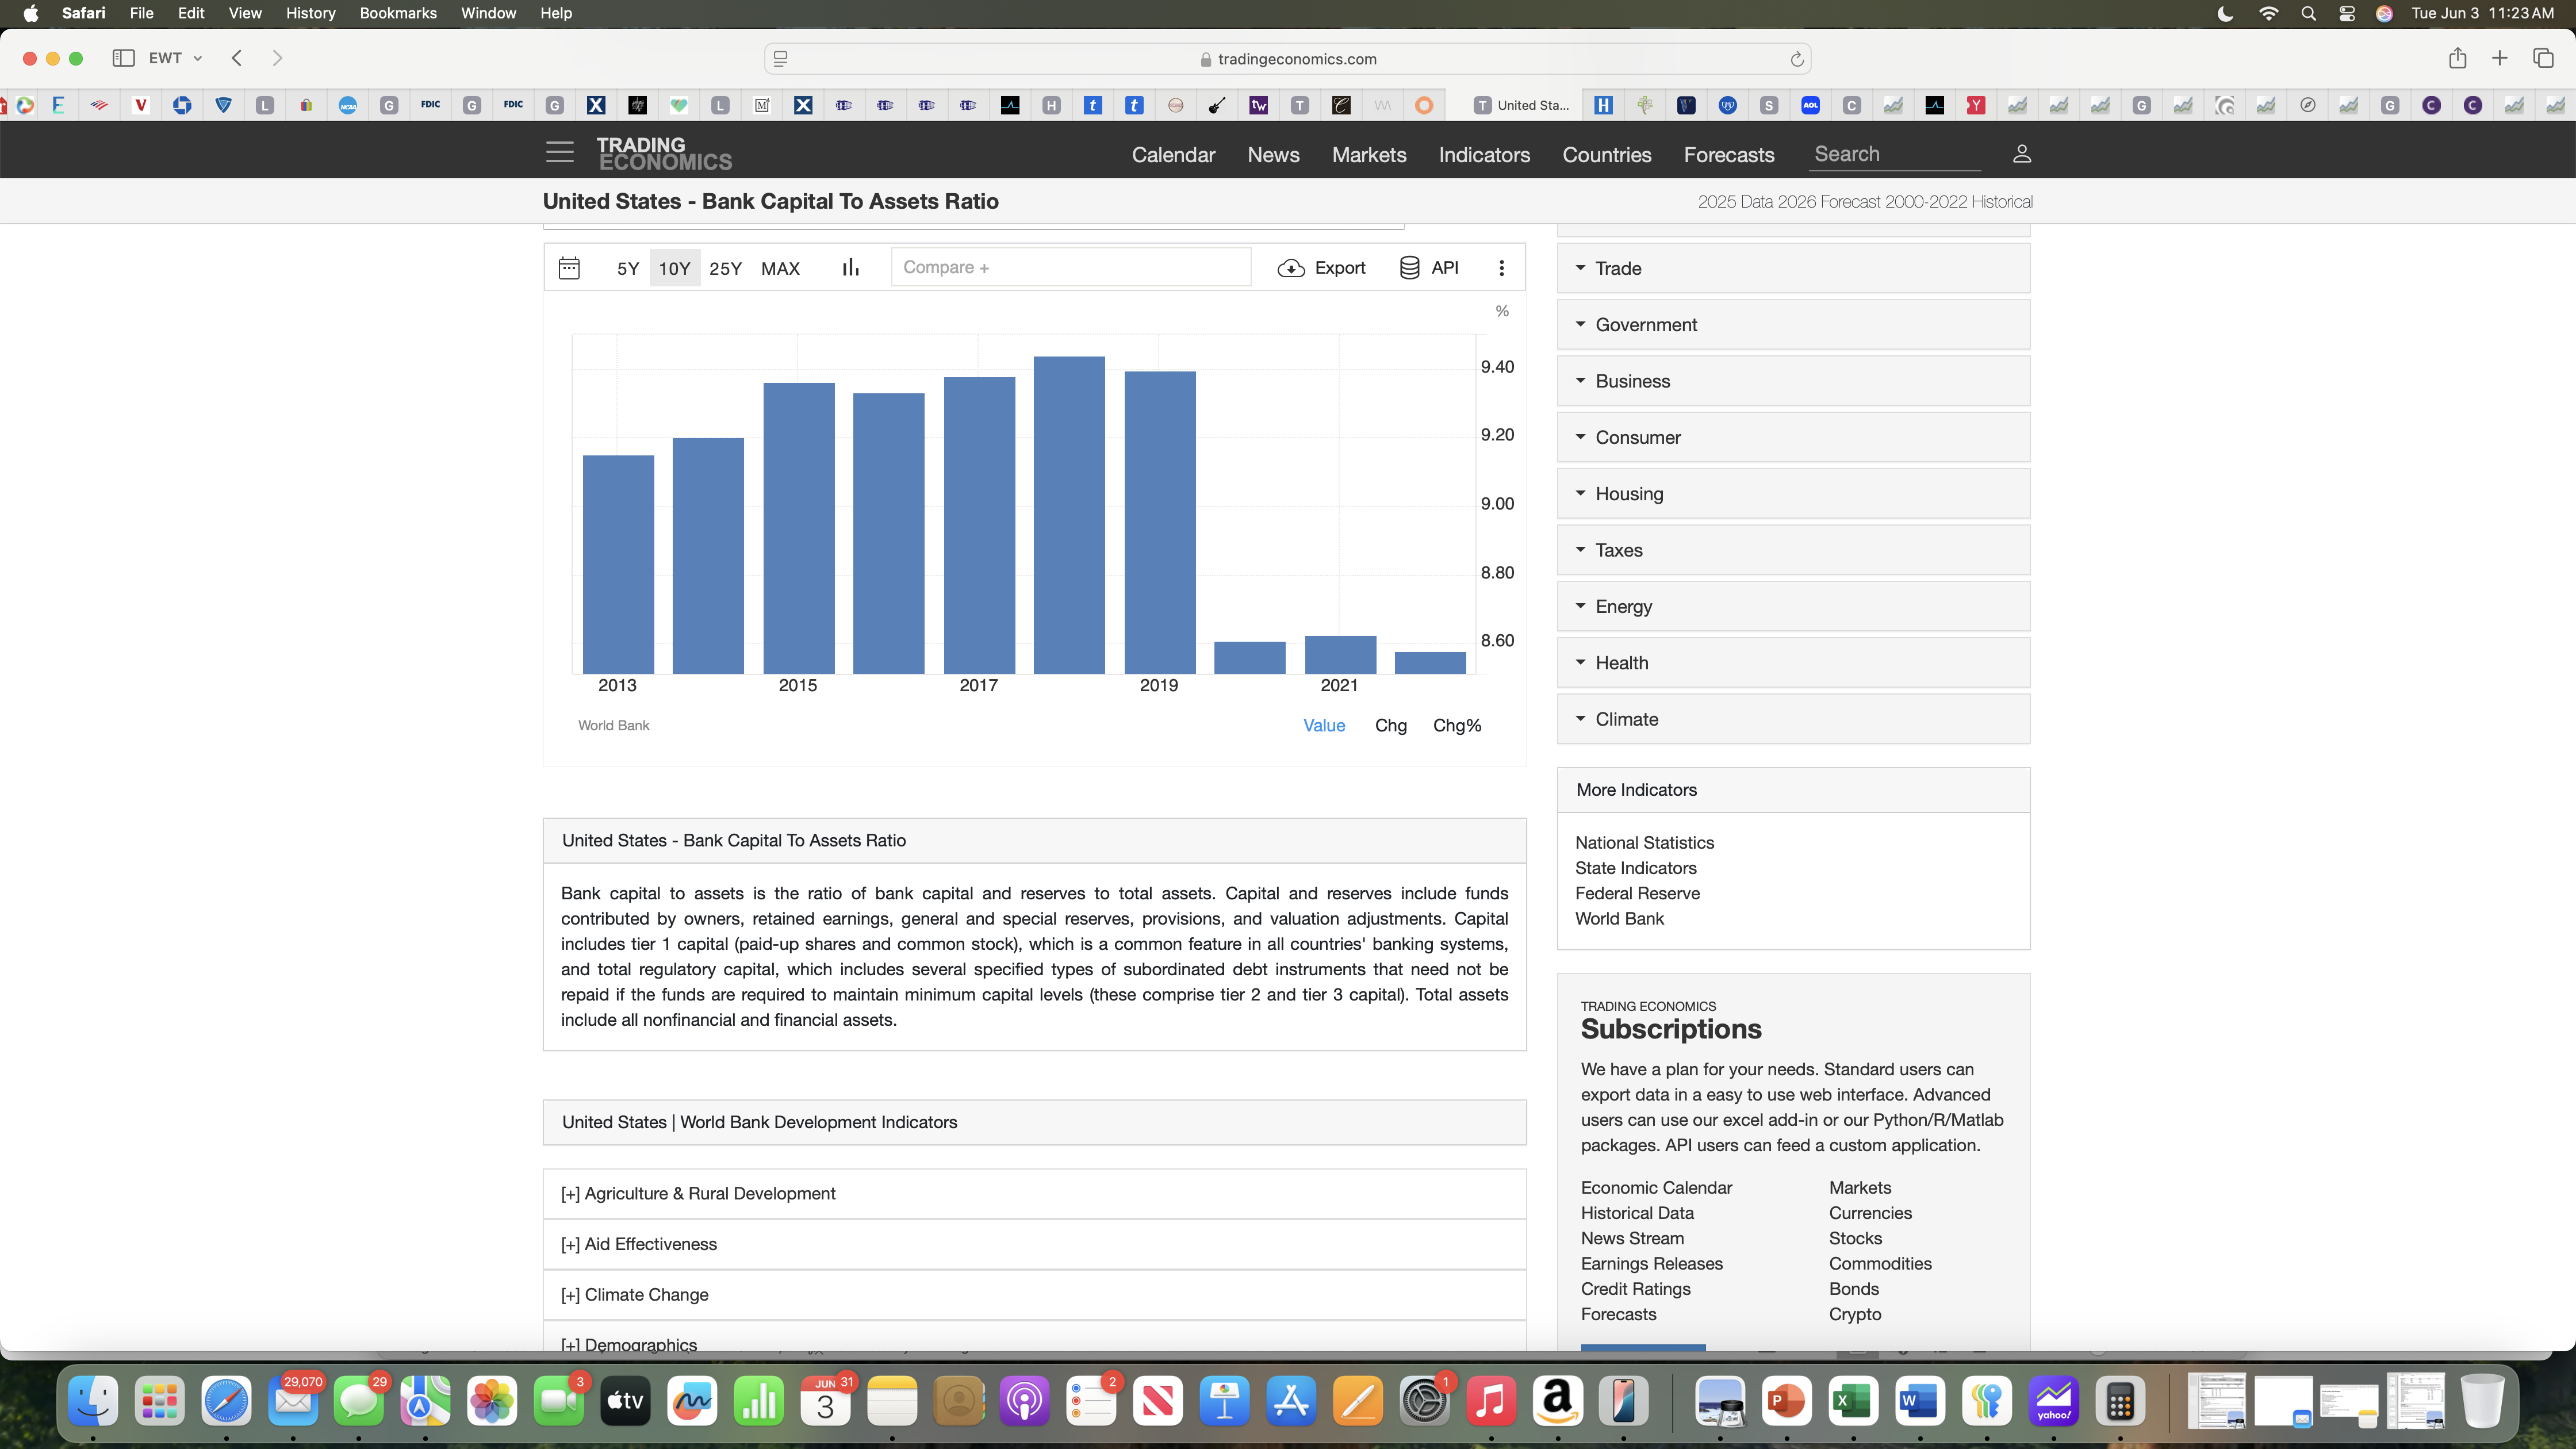Image resolution: width=2576 pixels, height=1449 pixels.
Task: Switch the chart to Chg% view
Action: pyautogui.click(x=1457, y=725)
